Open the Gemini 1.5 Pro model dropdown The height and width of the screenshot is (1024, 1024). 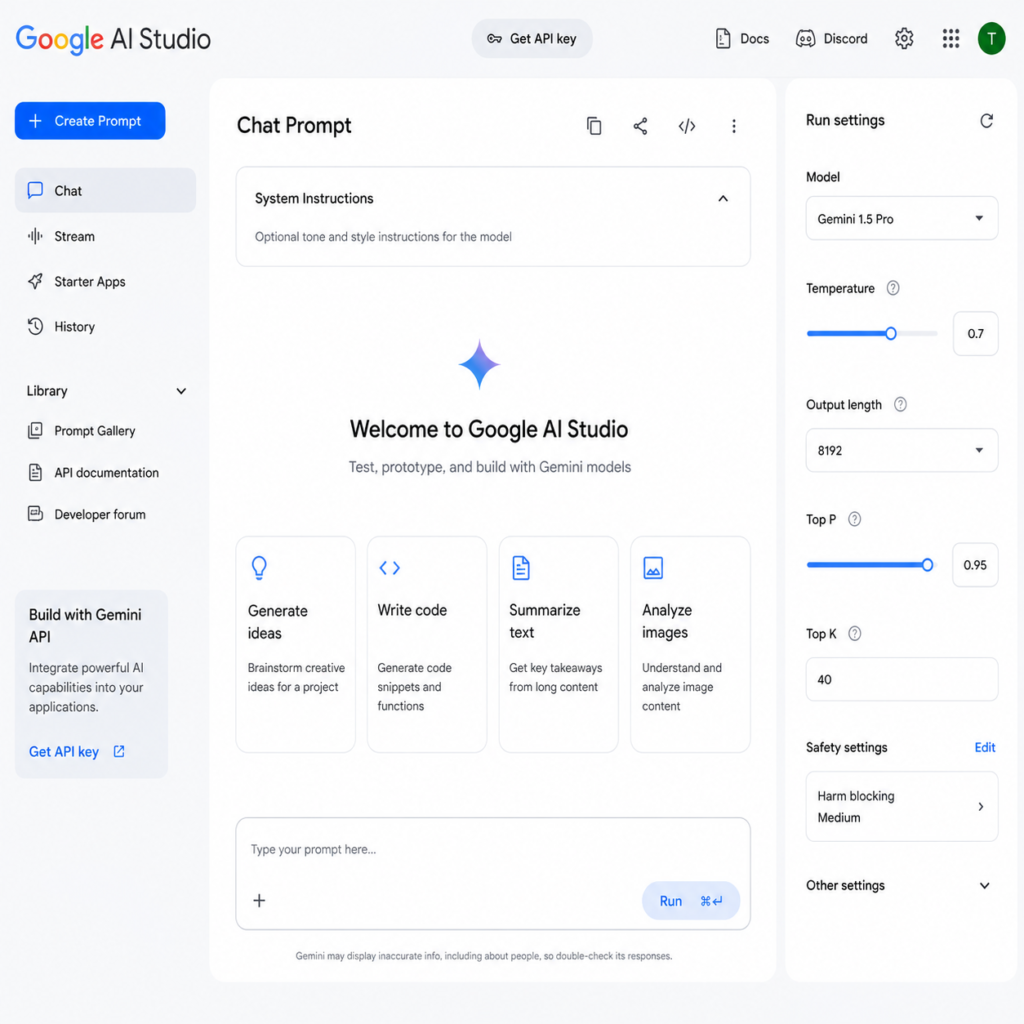(901, 218)
